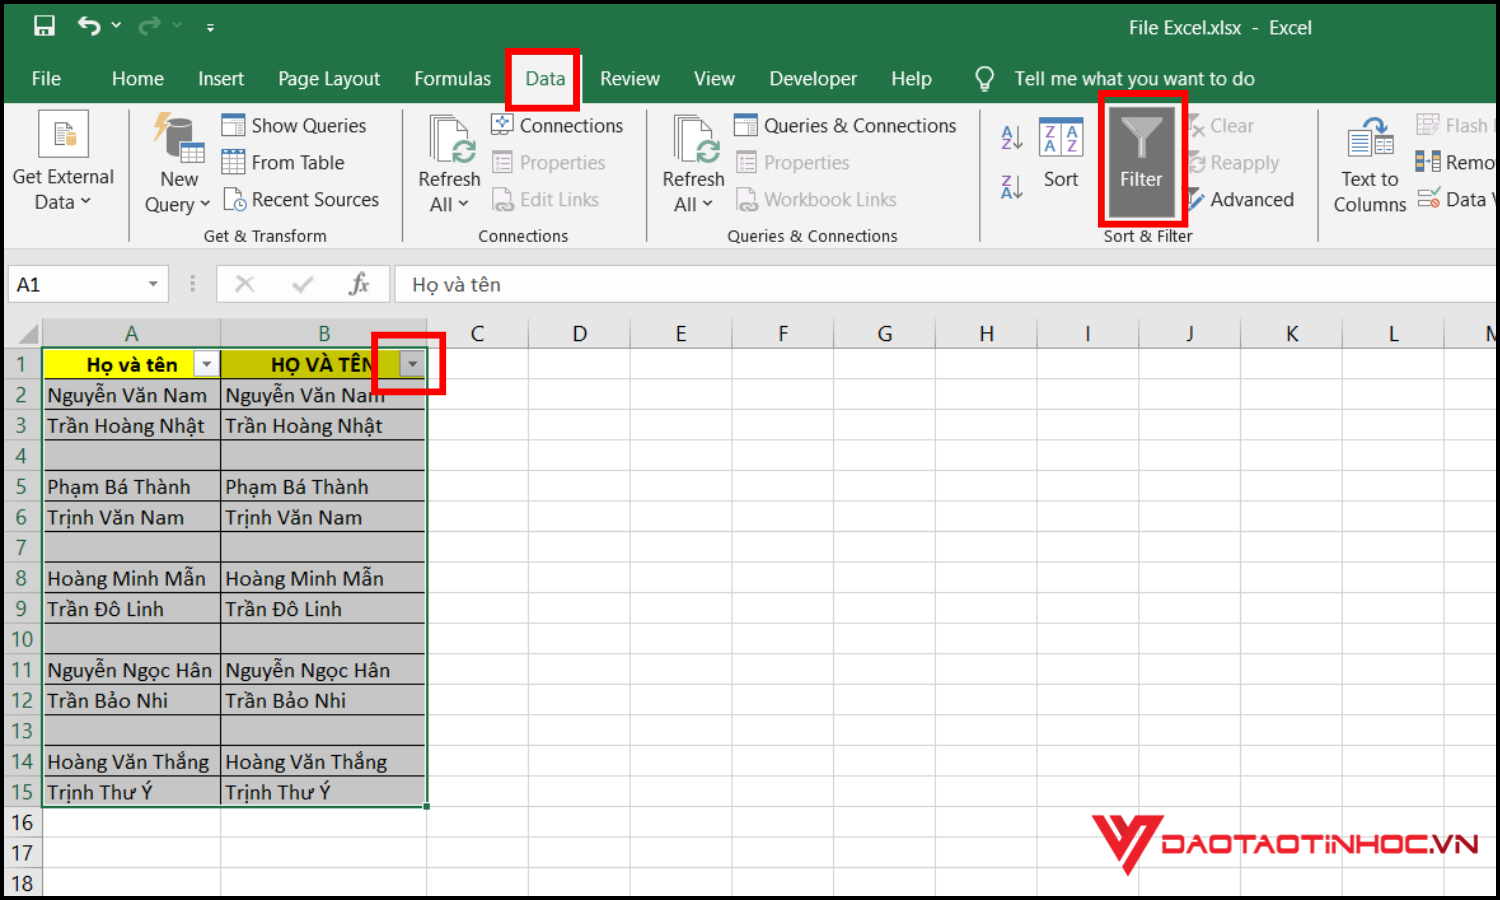Sort descending with the Z to A icon
The width and height of the screenshot is (1500, 900).
(x=1011, y=186)
